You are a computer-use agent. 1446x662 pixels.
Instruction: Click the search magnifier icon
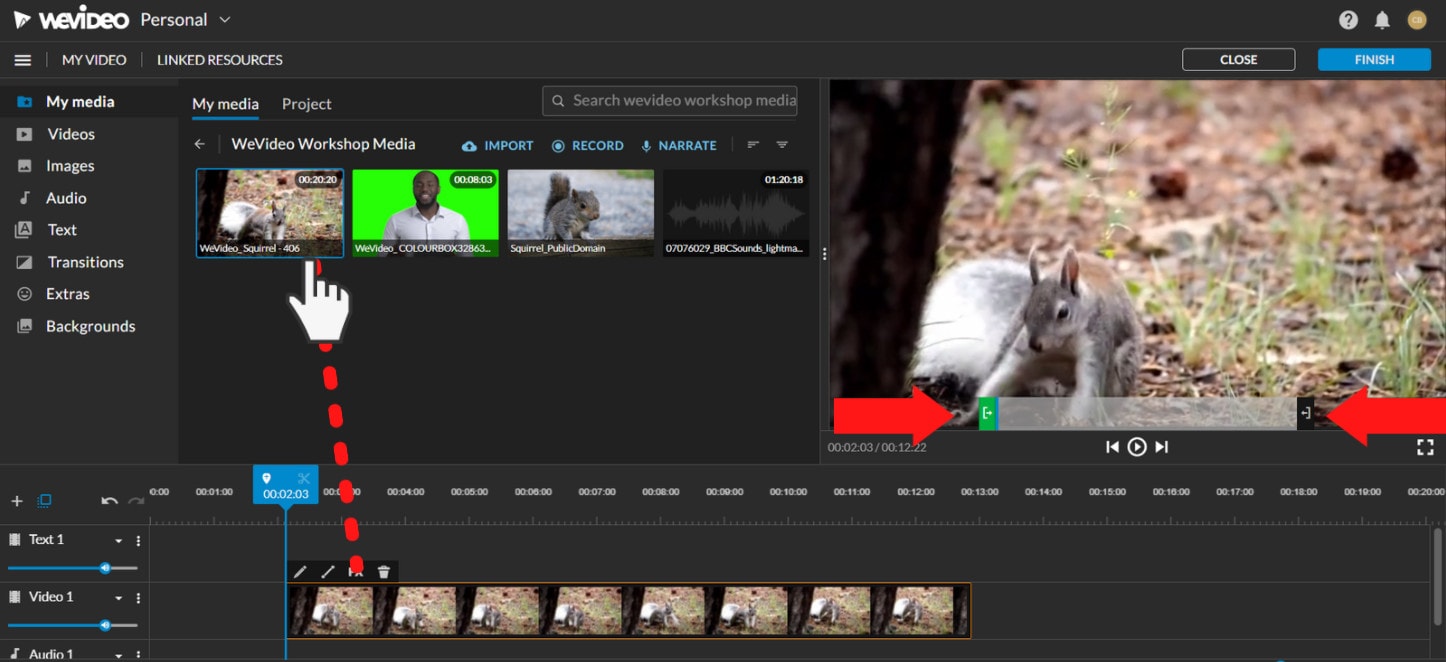coord(557,100)
